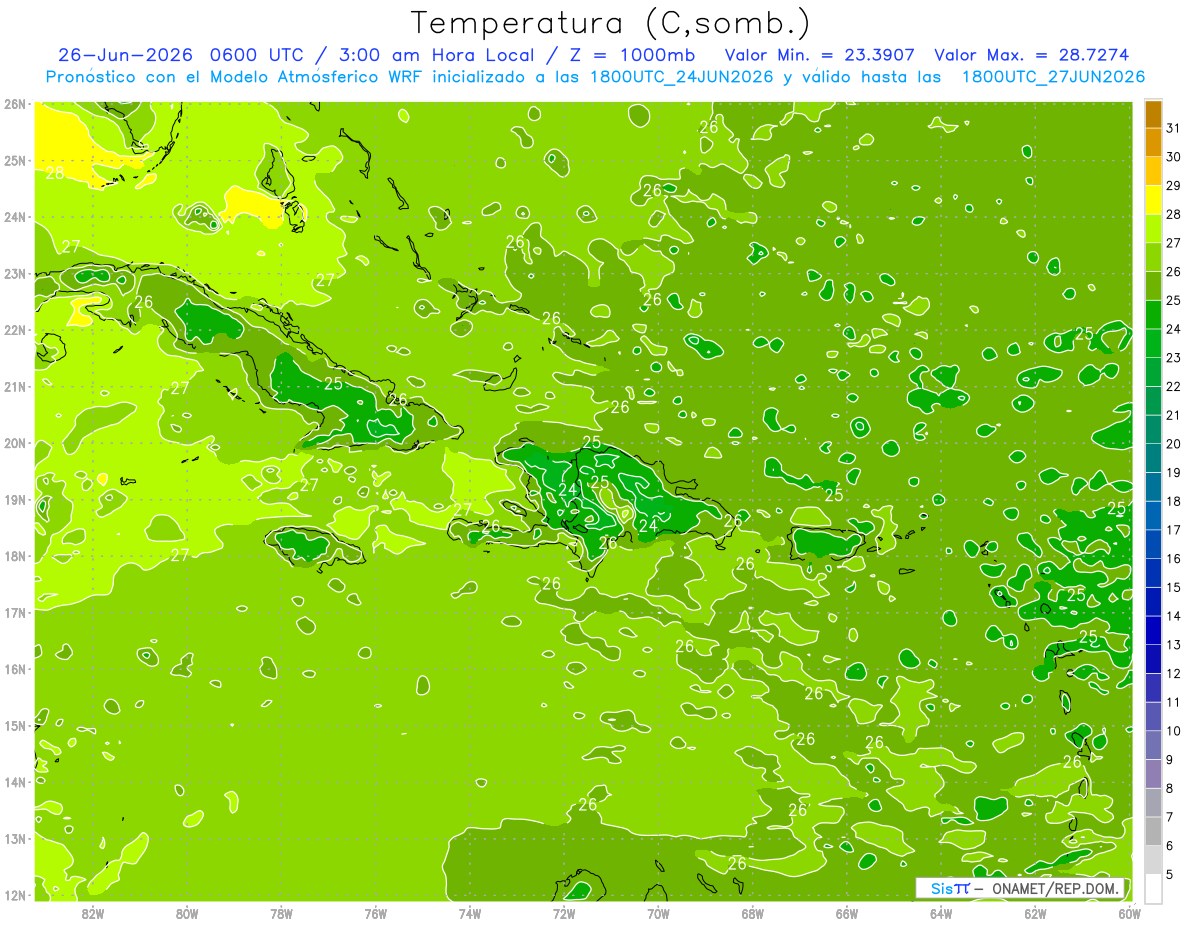The width and height of the screenshot is (1200, 927).
Task: Click legend value "10"
Action: pyautogui.click(x=1173, y=731)
